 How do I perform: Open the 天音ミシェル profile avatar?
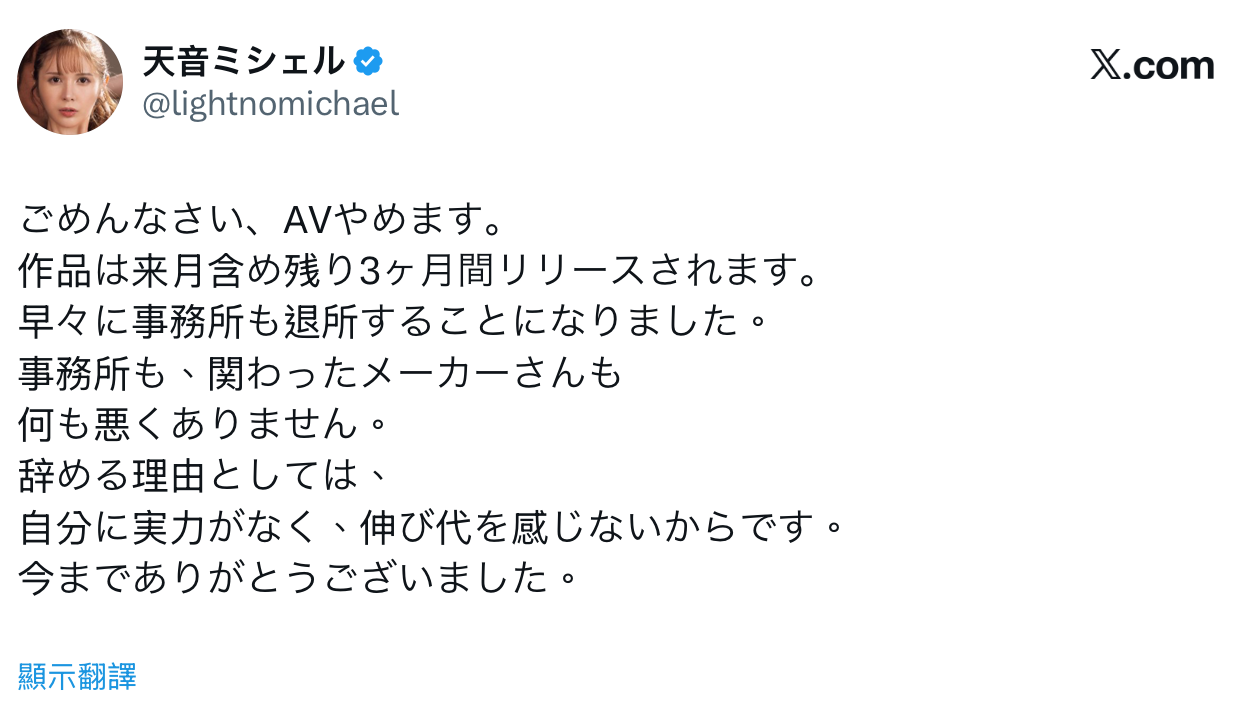click(70, 81)
